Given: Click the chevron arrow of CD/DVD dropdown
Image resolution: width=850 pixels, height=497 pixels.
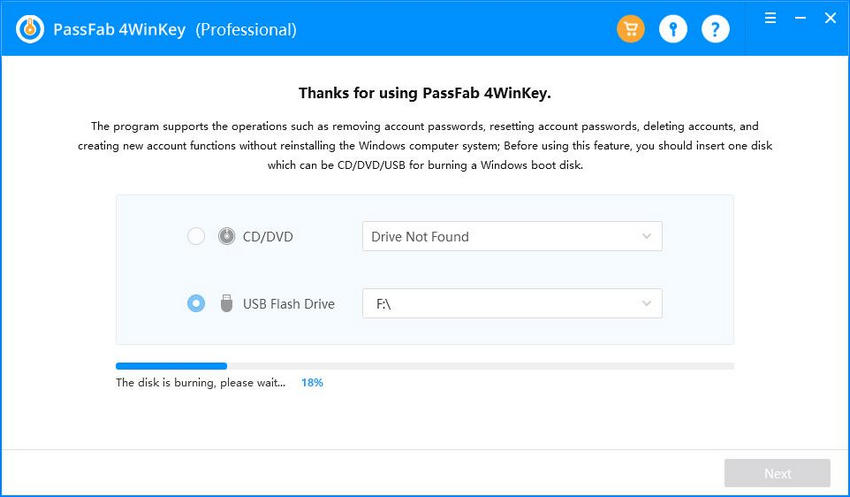Looking at the screenshot, I should point(646,236).
